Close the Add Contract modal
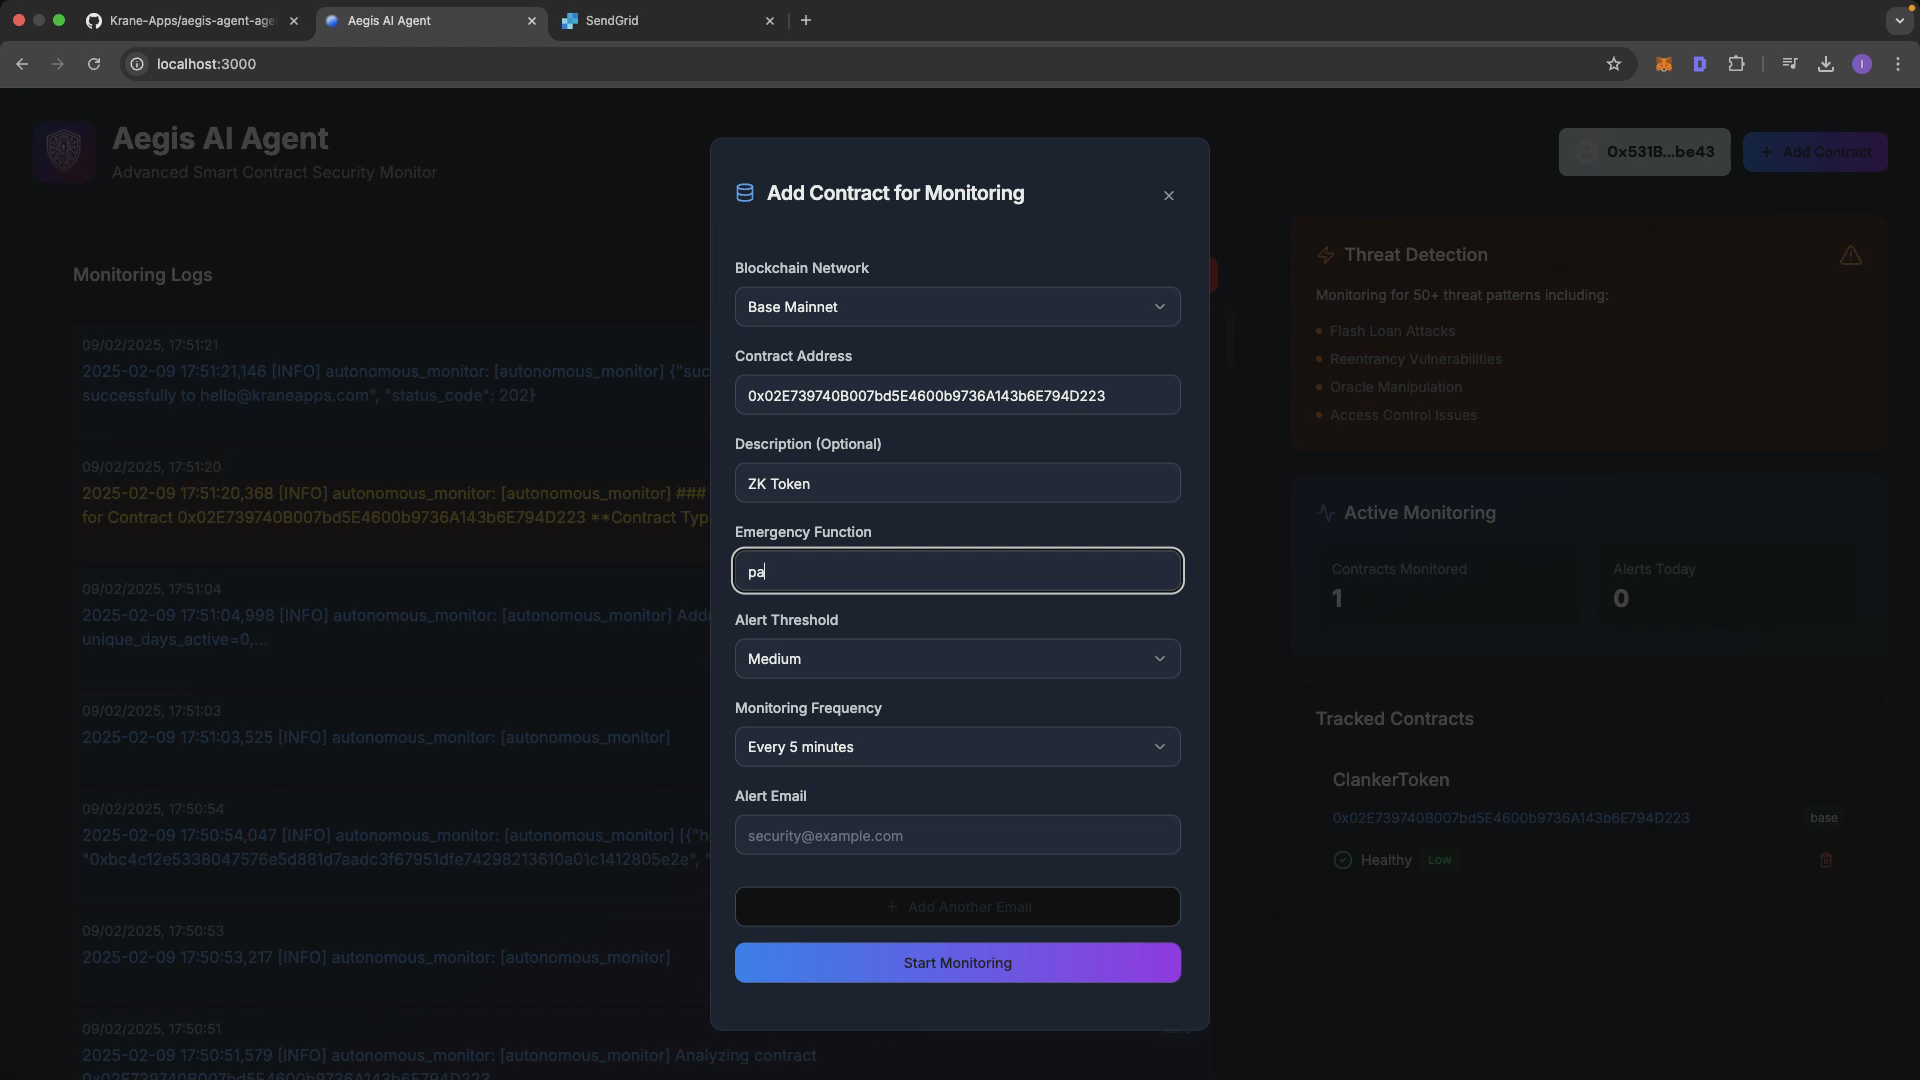Viewport: 1920px width, 1080px height. click(1168, 196)
